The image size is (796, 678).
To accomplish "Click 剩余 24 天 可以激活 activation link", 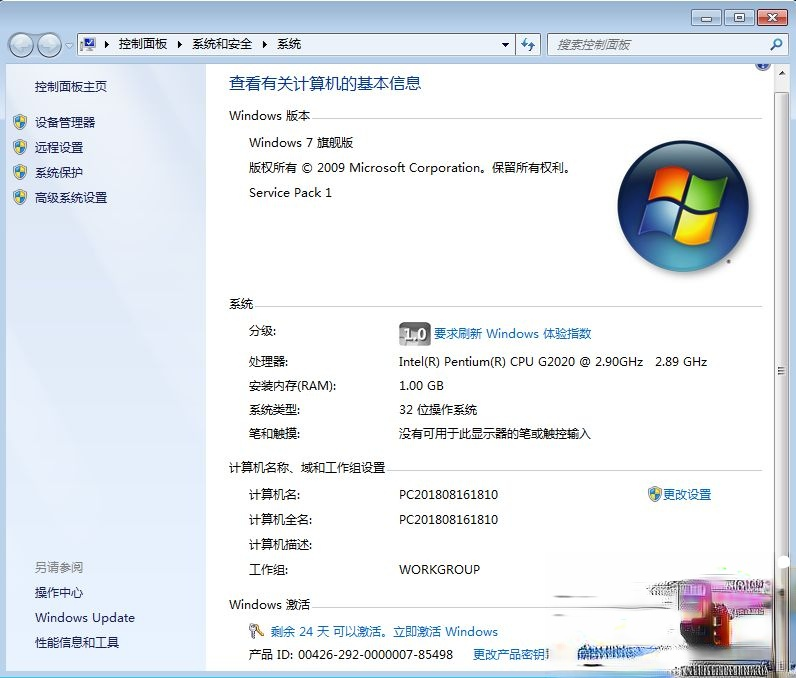I will pyautogui.click(x=384, y=631).
